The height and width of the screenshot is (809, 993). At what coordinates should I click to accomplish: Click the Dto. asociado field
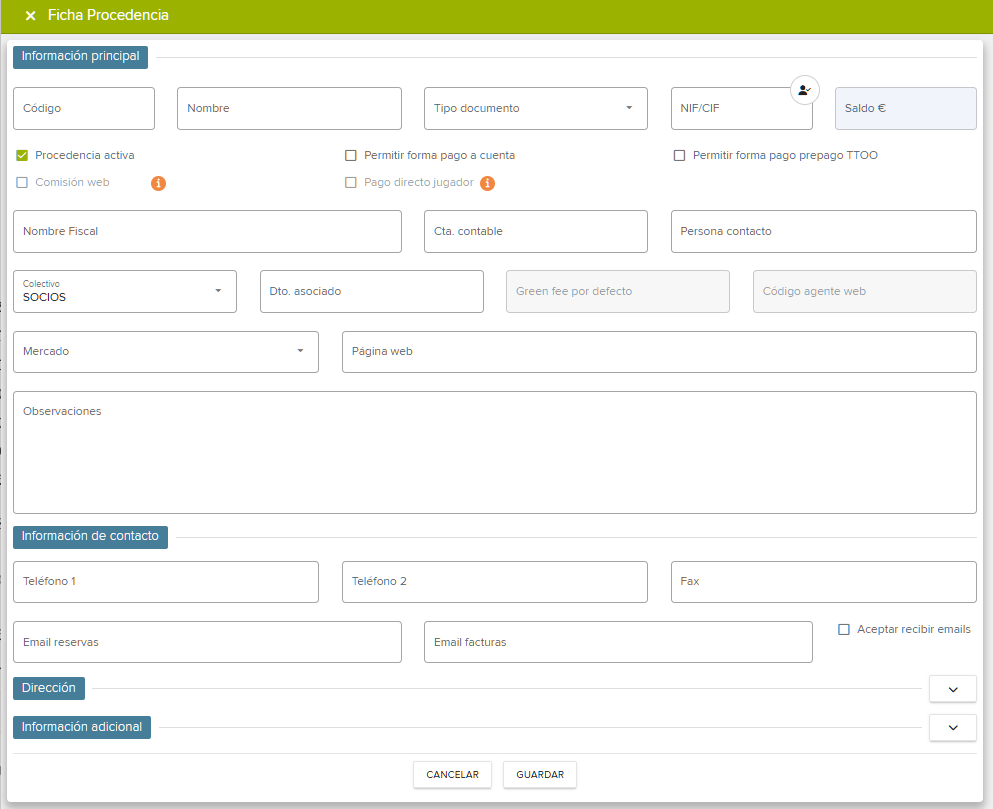pyautogui.click(x=372, y=291)
